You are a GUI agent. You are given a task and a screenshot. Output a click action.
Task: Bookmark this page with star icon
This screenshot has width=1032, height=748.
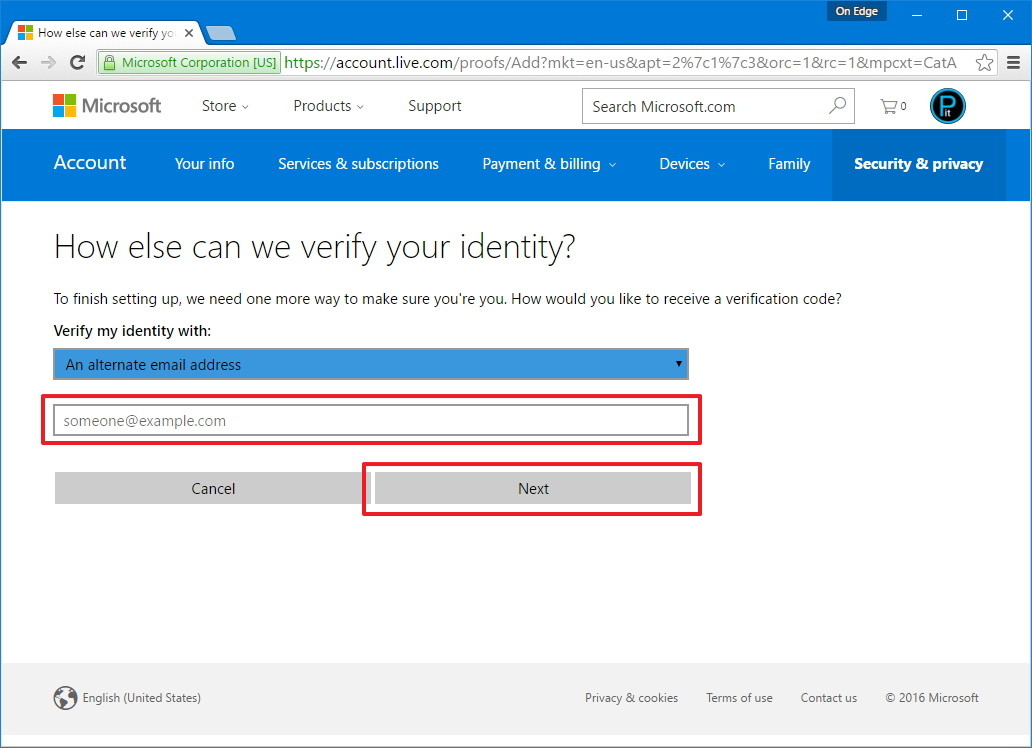coord(984,63)
